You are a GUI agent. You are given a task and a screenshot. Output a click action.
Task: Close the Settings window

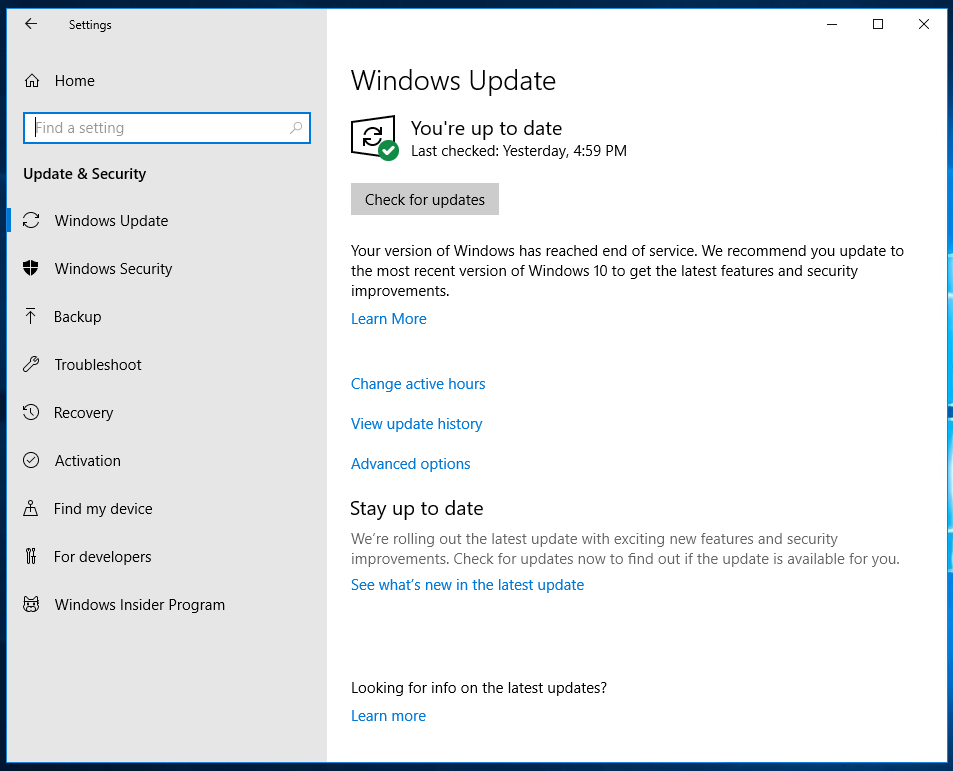pyautogui.click(x=923, y=24)
